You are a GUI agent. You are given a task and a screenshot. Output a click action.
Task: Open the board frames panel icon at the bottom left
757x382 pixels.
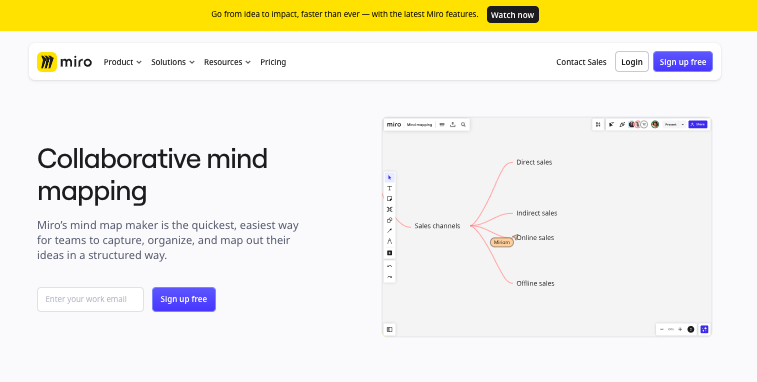390,329
